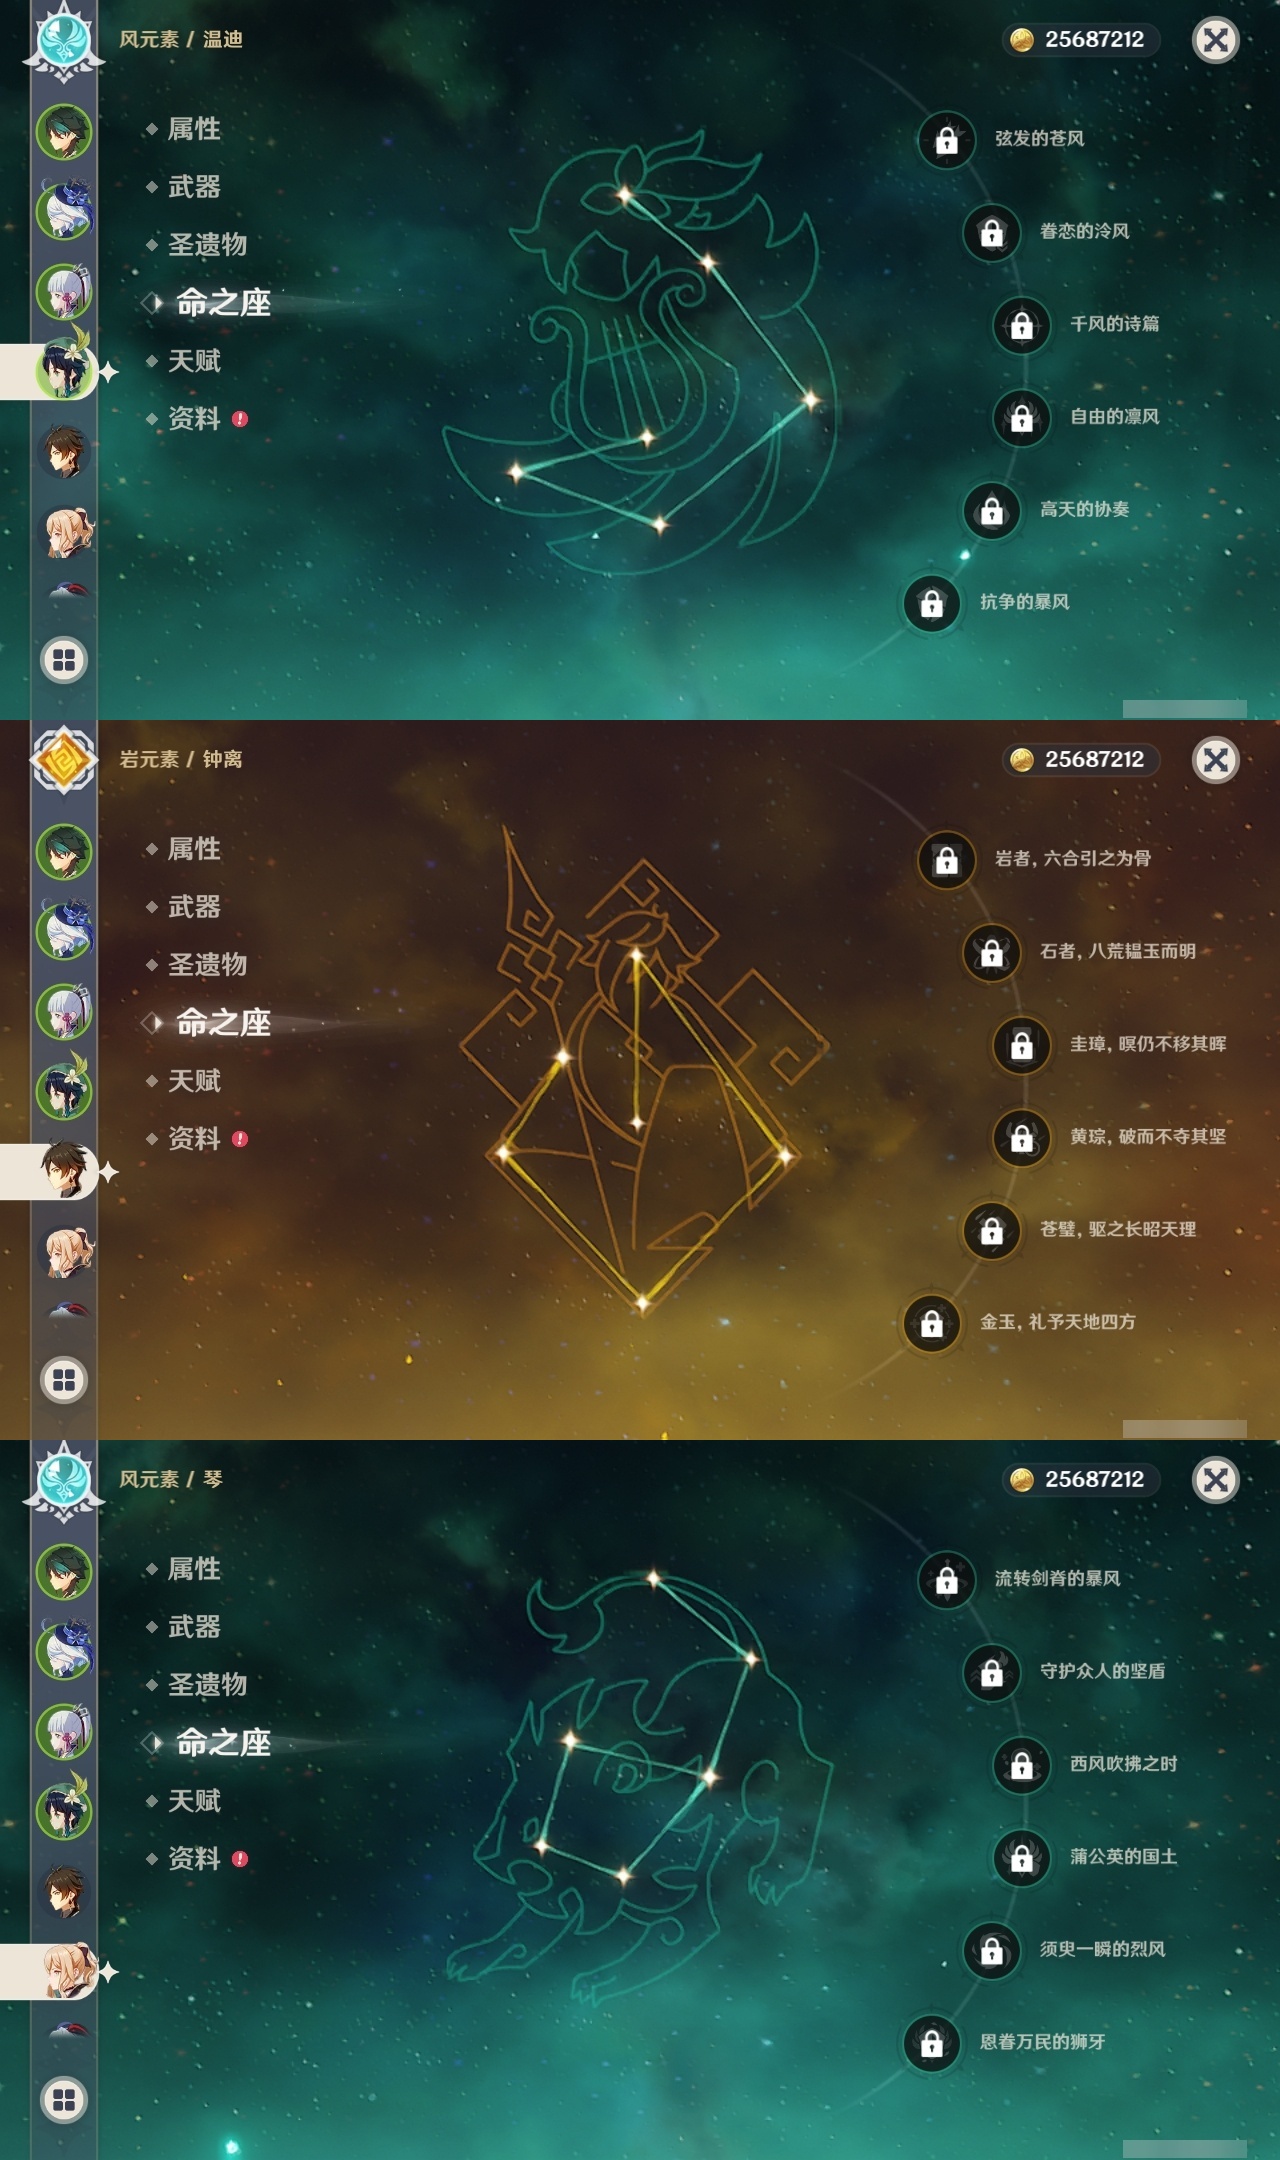This screenshot has height=2160, width=1280.
Task: Select Zhongli portrait in top character list
Action: (64, 451)
